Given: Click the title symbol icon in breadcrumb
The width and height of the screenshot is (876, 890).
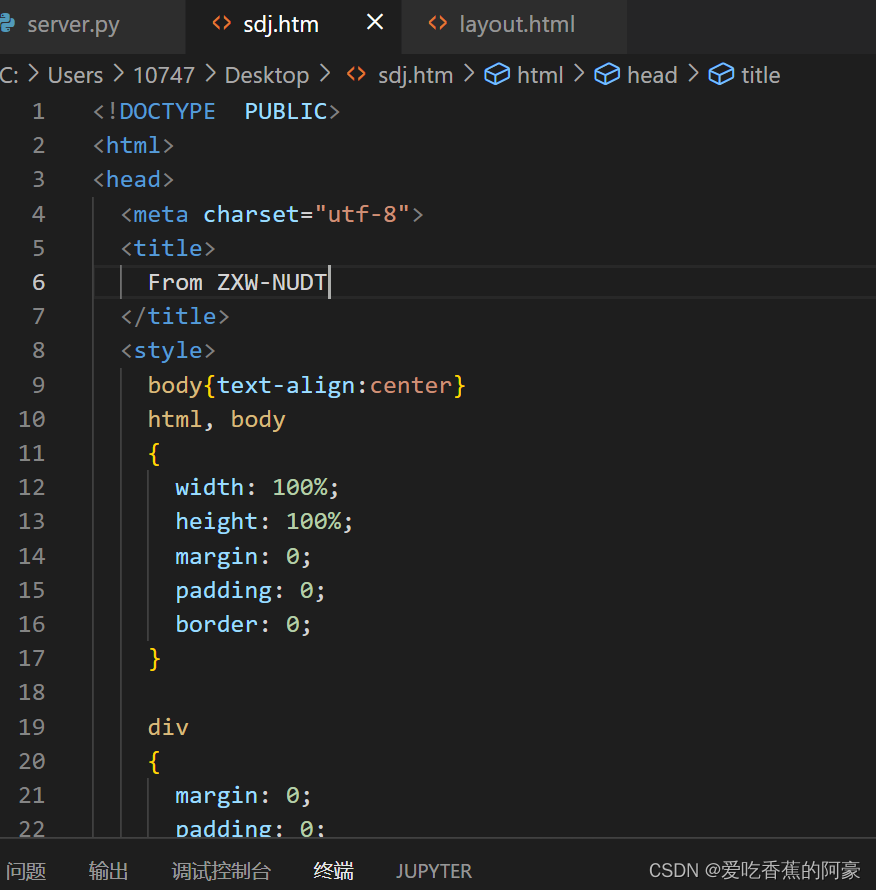Looking at the screenshot, I should (x=721, y=75).
